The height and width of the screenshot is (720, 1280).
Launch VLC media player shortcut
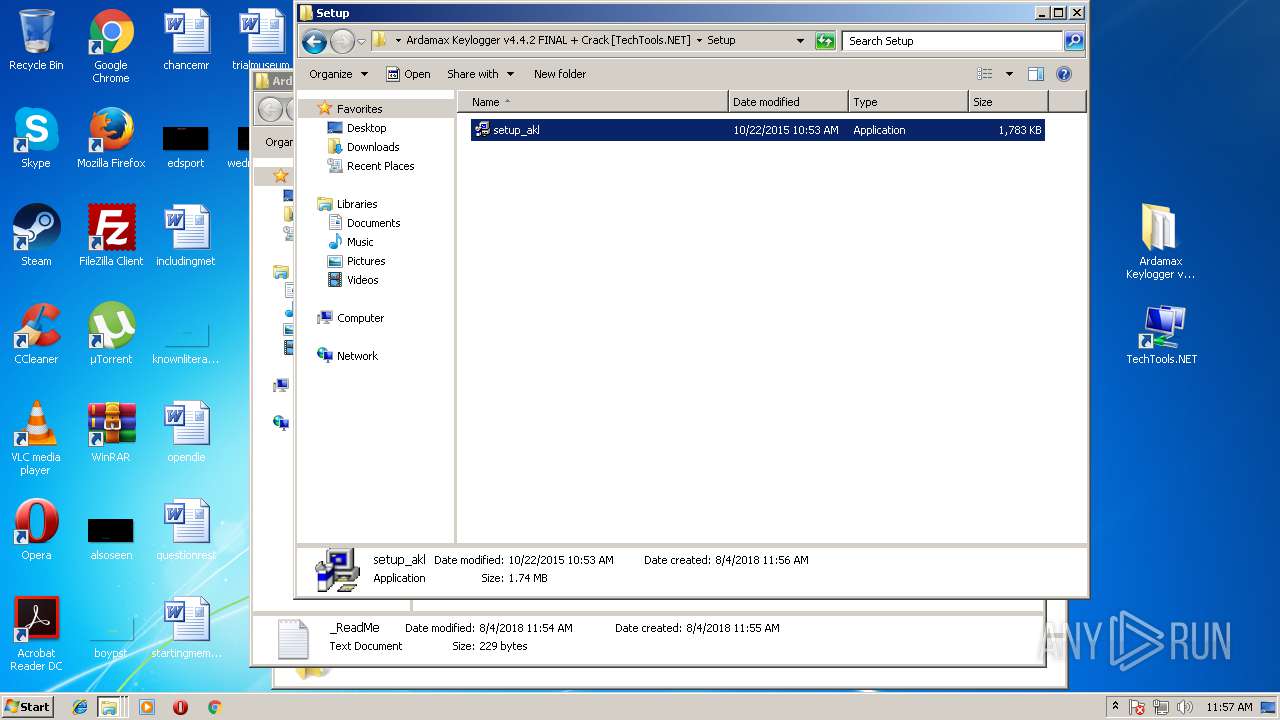(36, 438)
